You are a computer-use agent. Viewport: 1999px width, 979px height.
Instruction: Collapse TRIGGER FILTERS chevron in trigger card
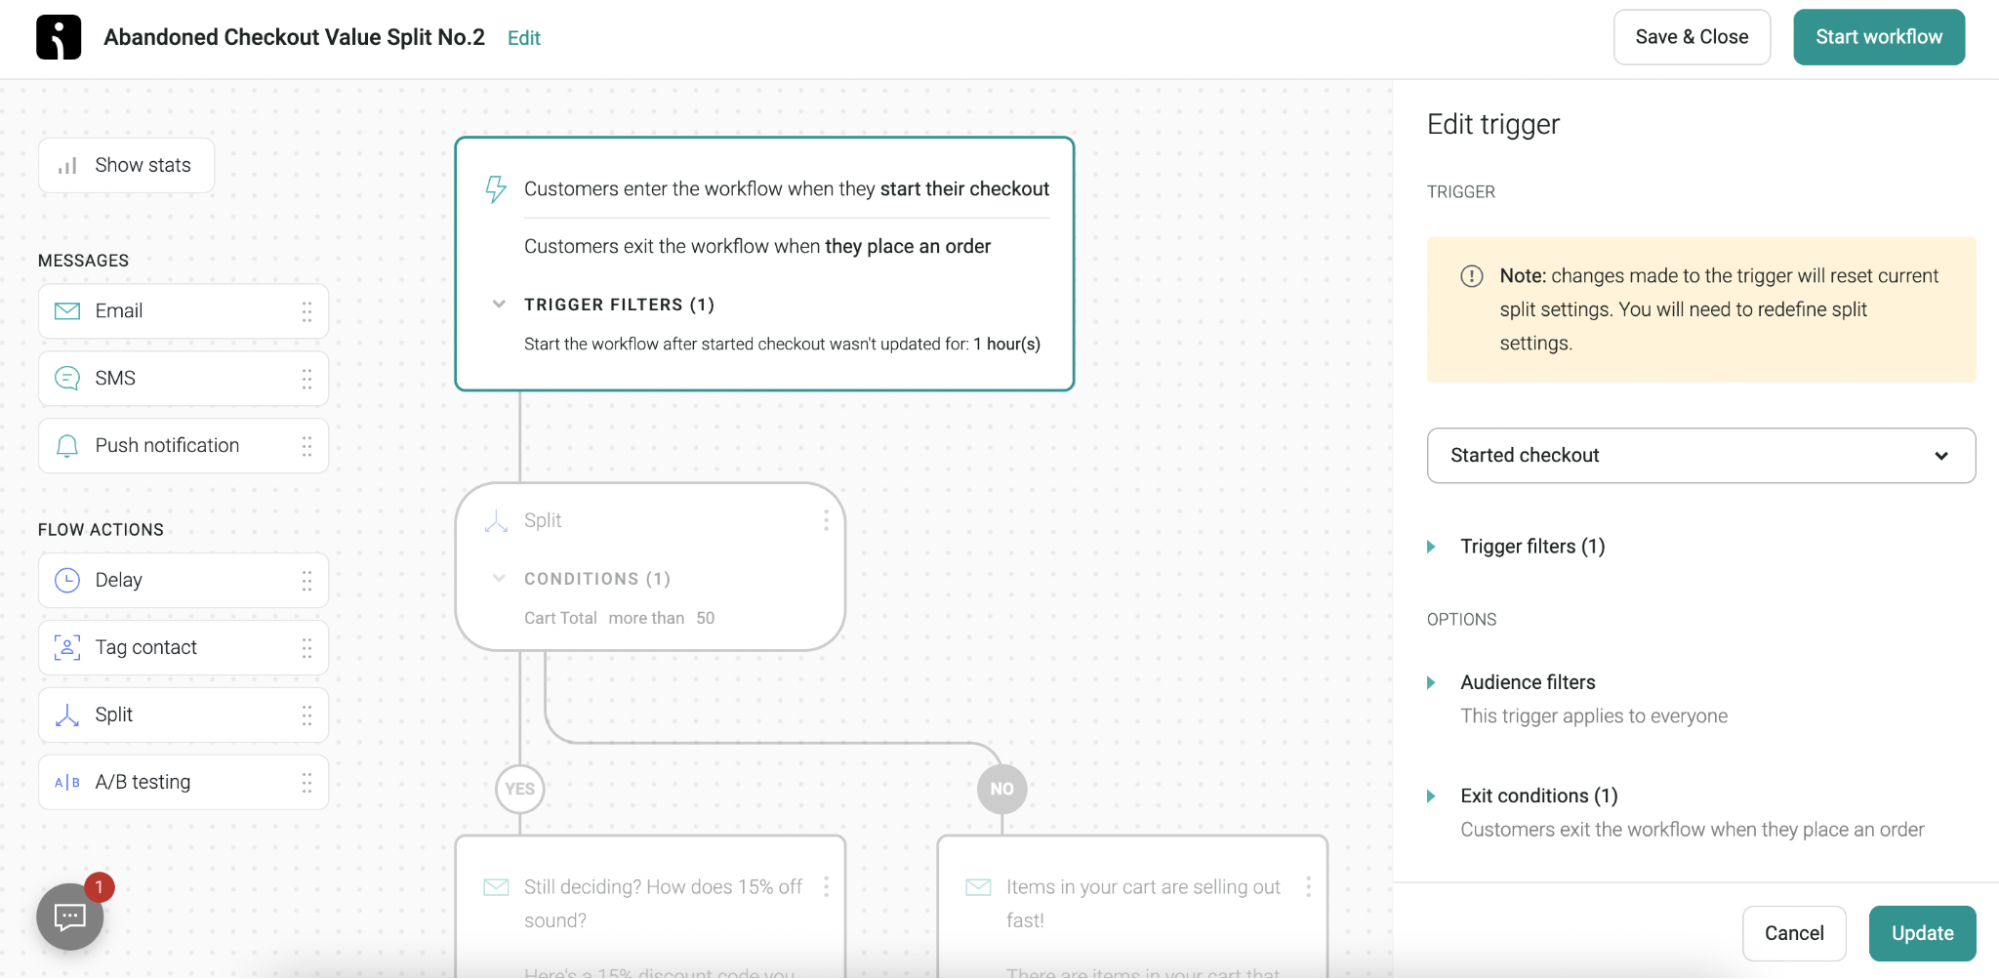[x=498, y=304]
